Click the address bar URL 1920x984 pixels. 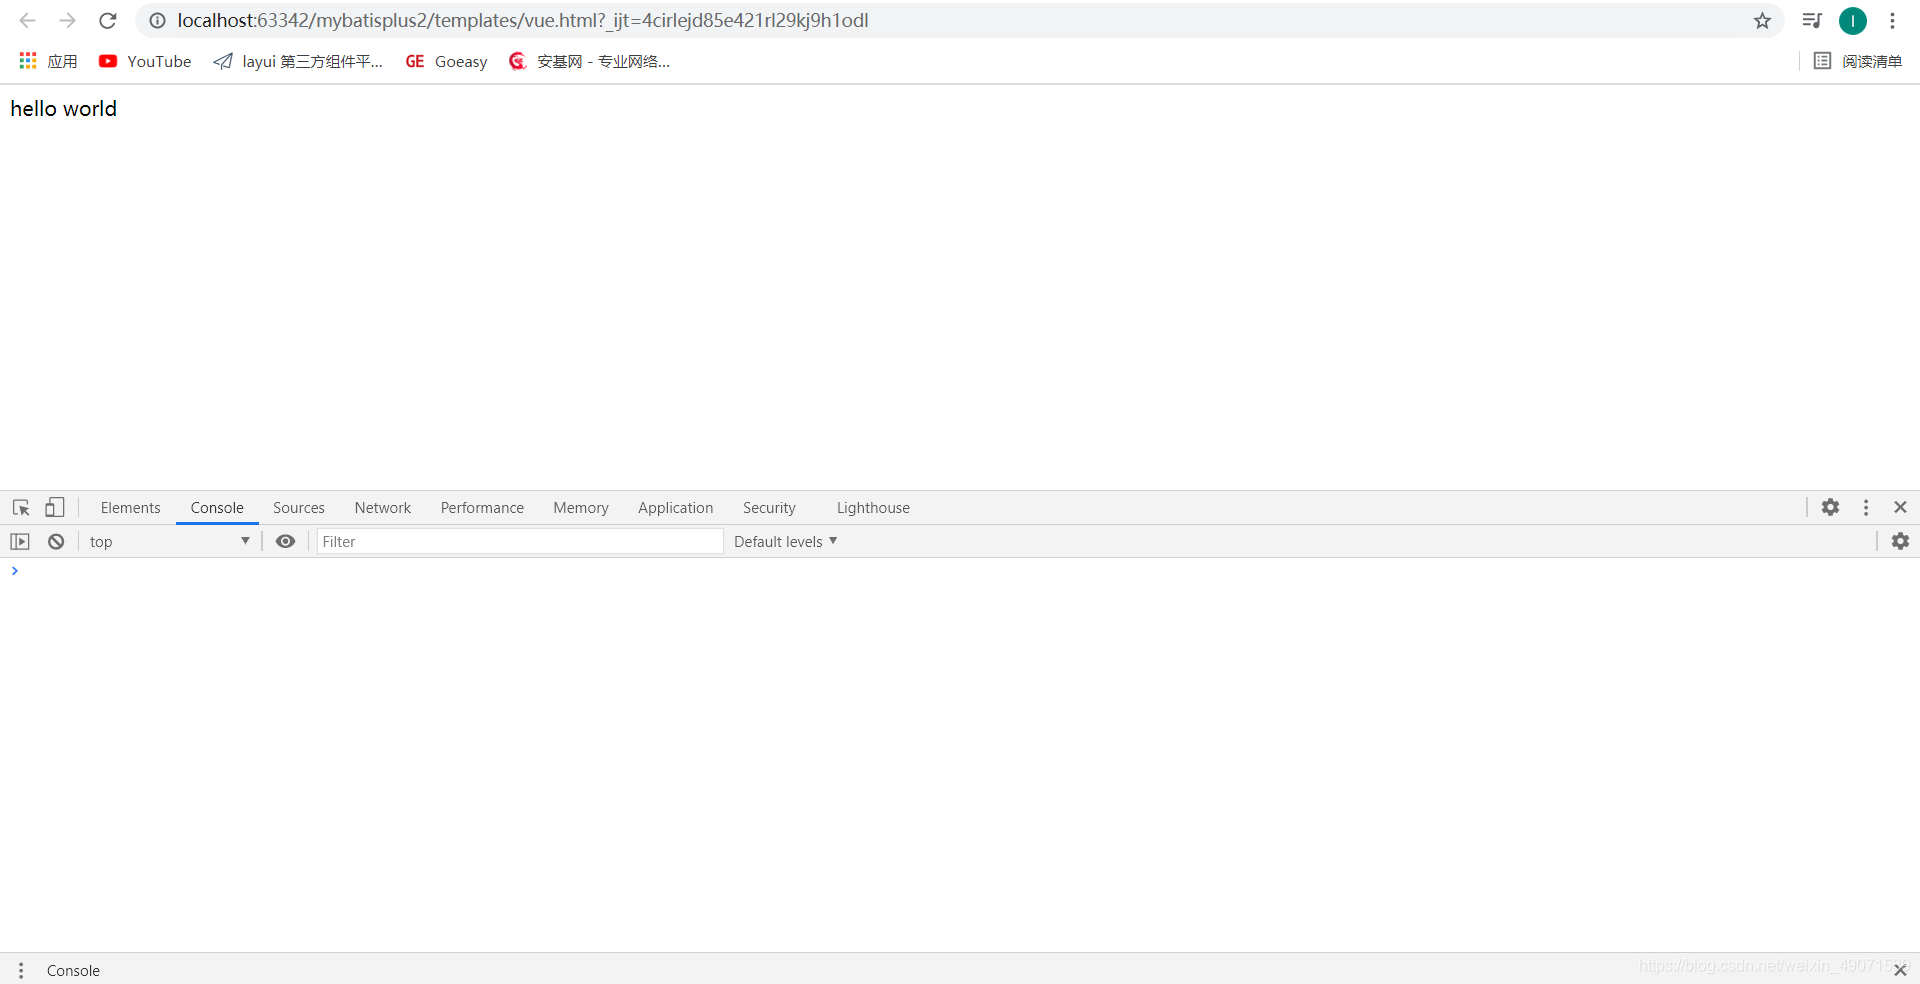coord(522,20)
